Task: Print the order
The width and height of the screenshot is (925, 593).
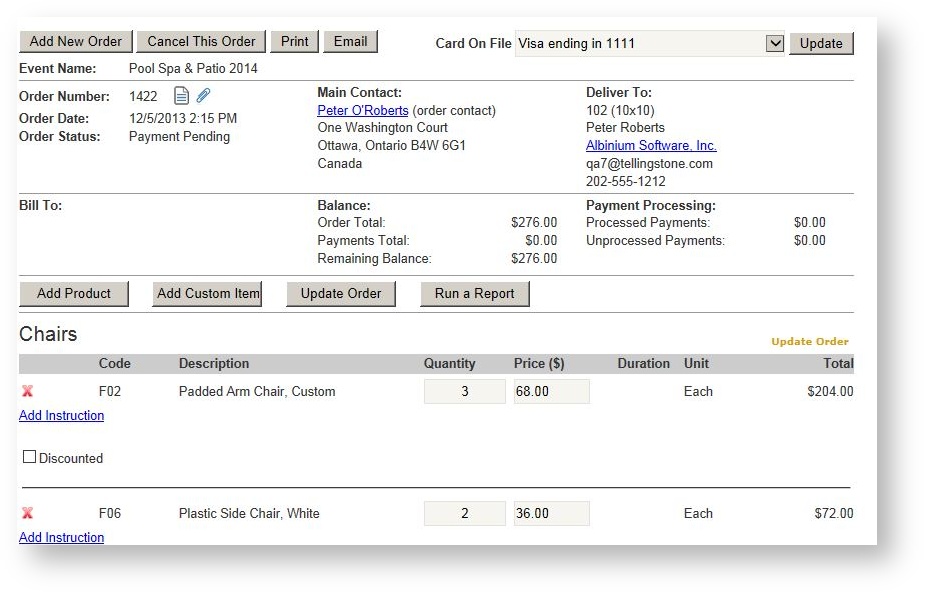Action: coord(294,41)
